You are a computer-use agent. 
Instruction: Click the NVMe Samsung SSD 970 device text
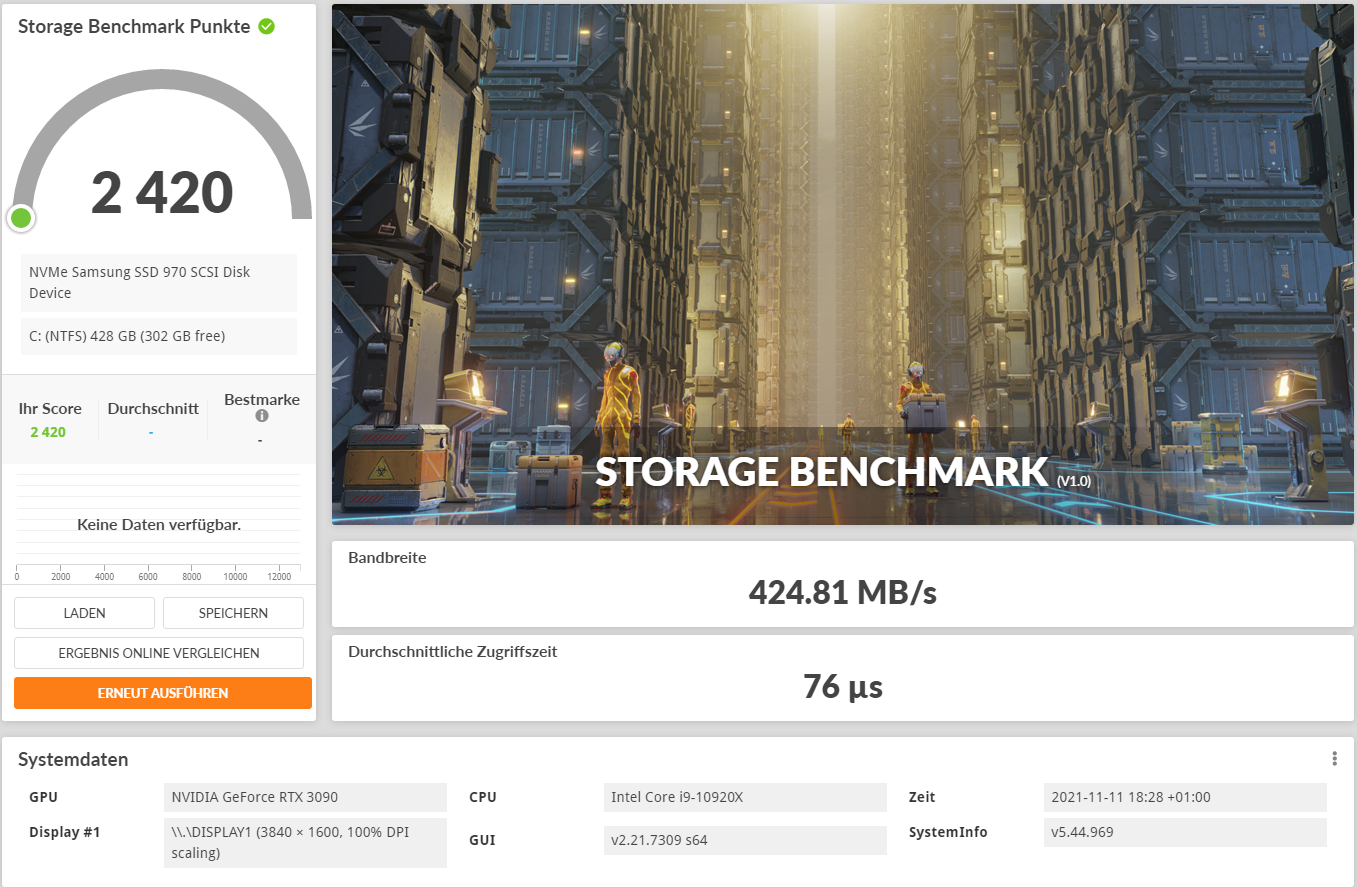159,283
